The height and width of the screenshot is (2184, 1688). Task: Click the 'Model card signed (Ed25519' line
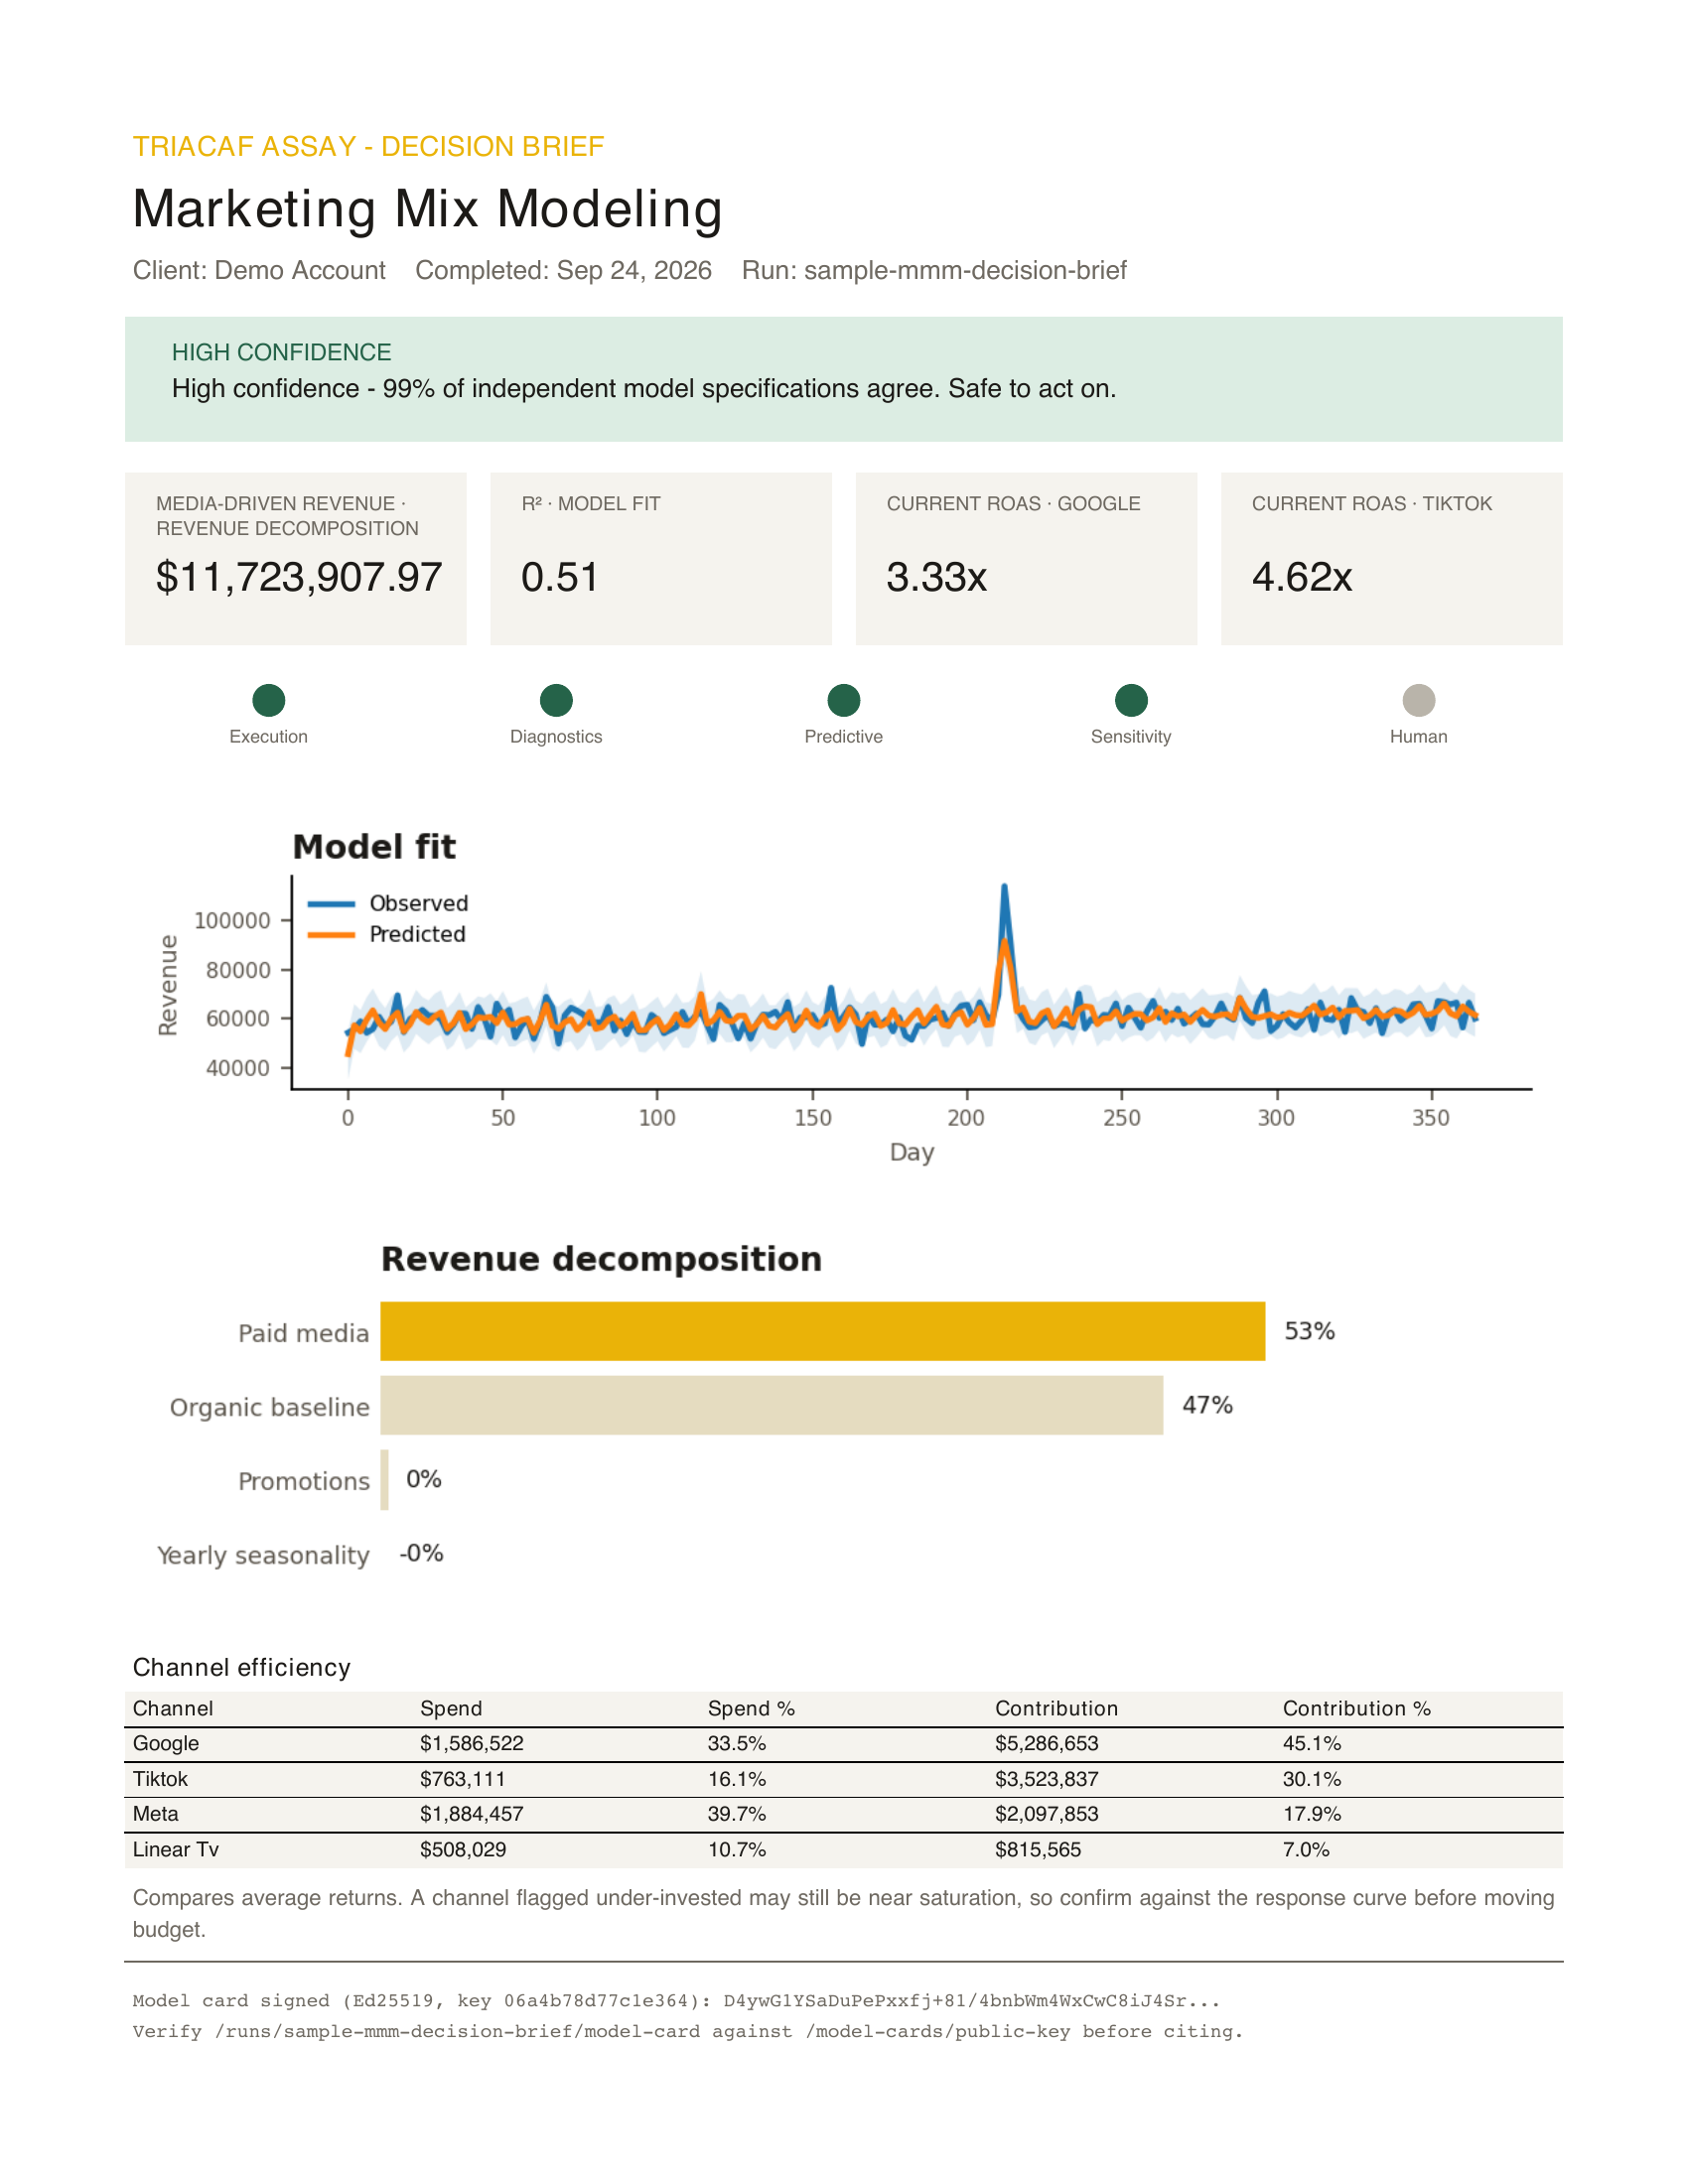click(676, 2001)
